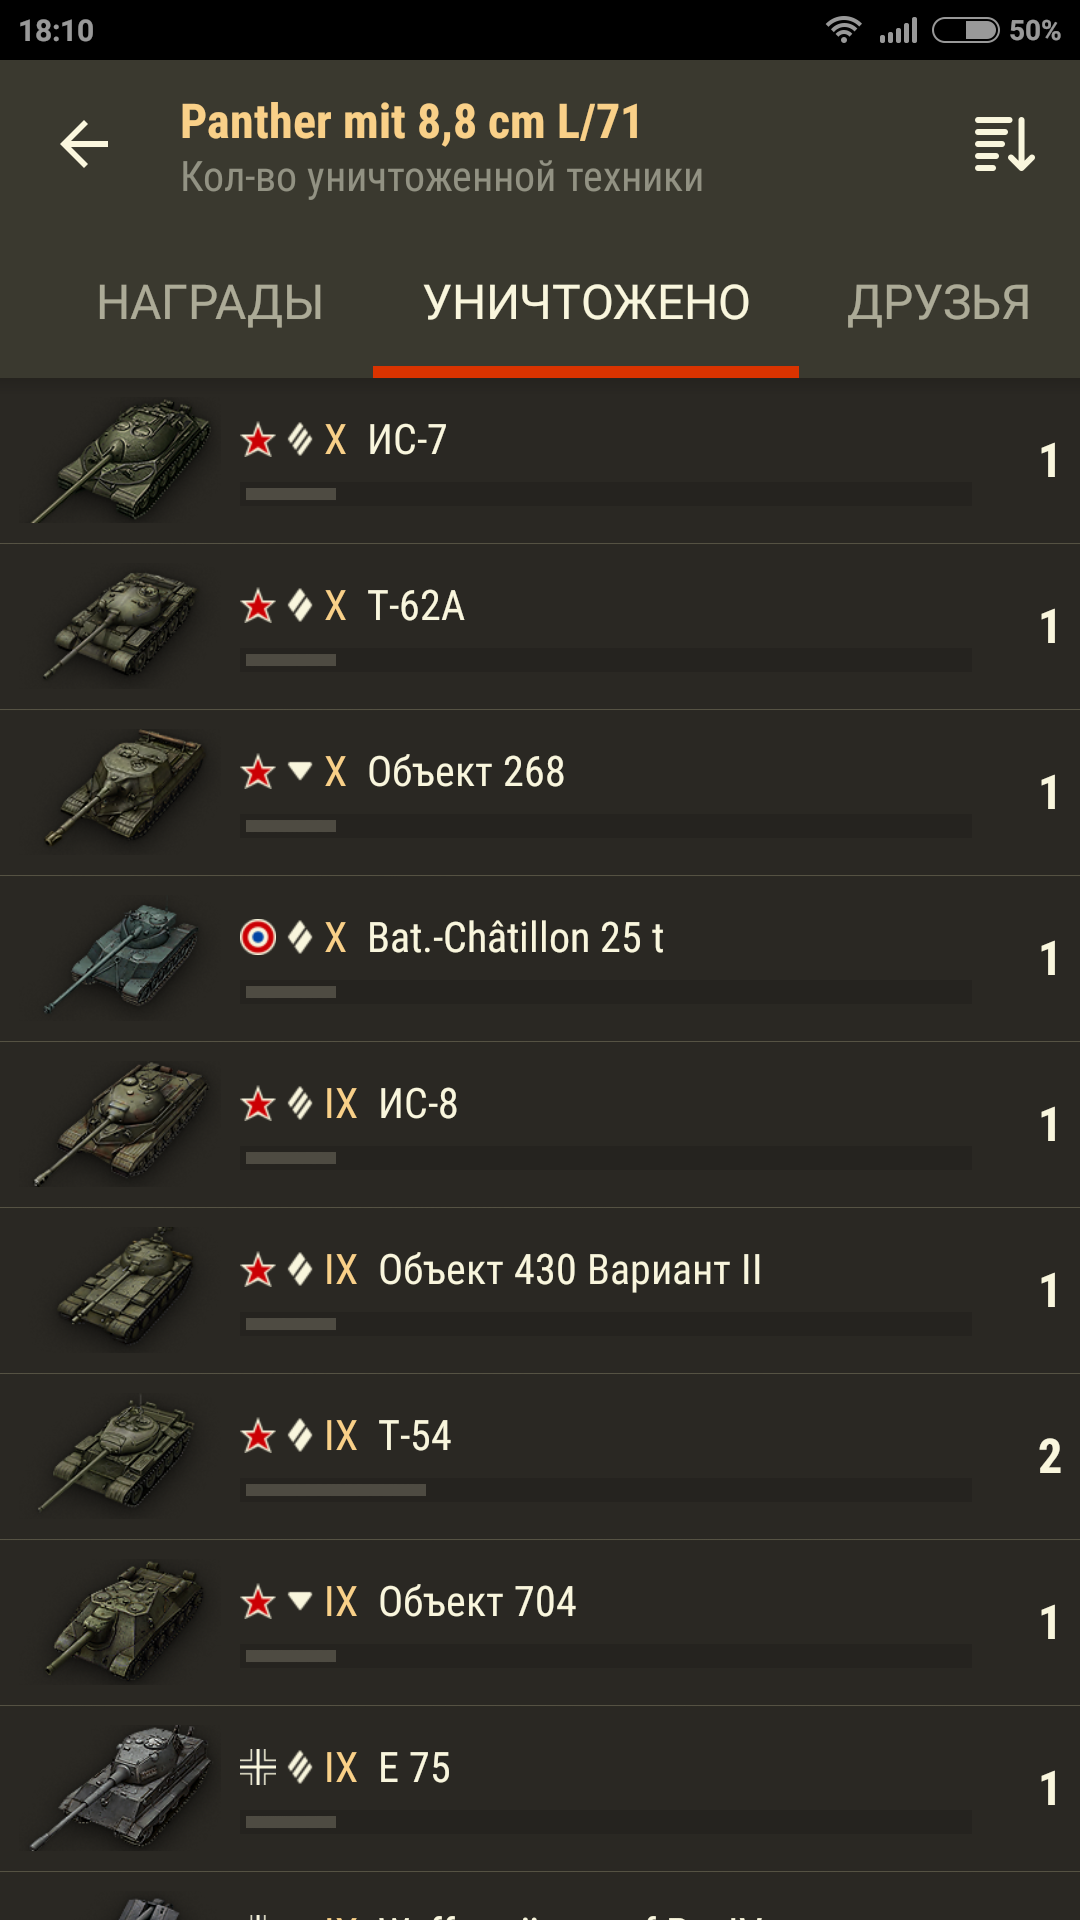Tap the tank destroyer class icon beside Объект 704
This screenshot has height=1920, width=1080.
click(300, 1601)
